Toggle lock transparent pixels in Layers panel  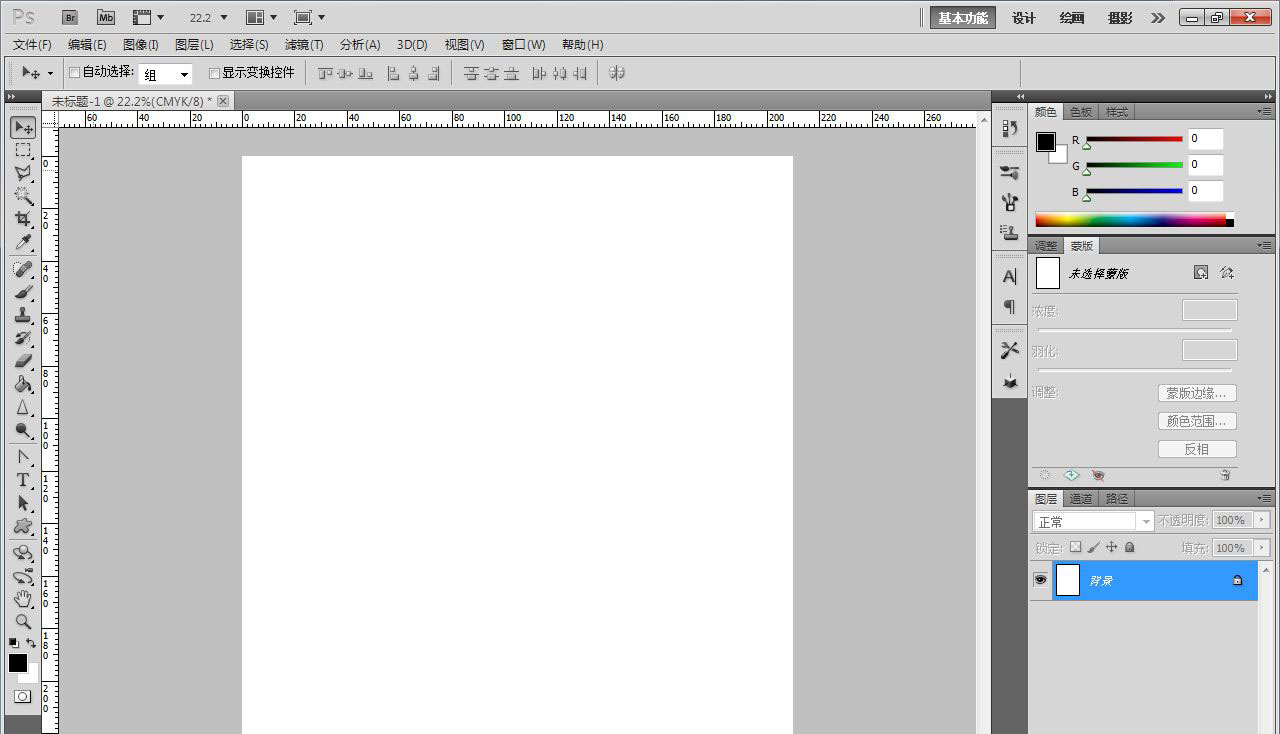click(1075, 547)
